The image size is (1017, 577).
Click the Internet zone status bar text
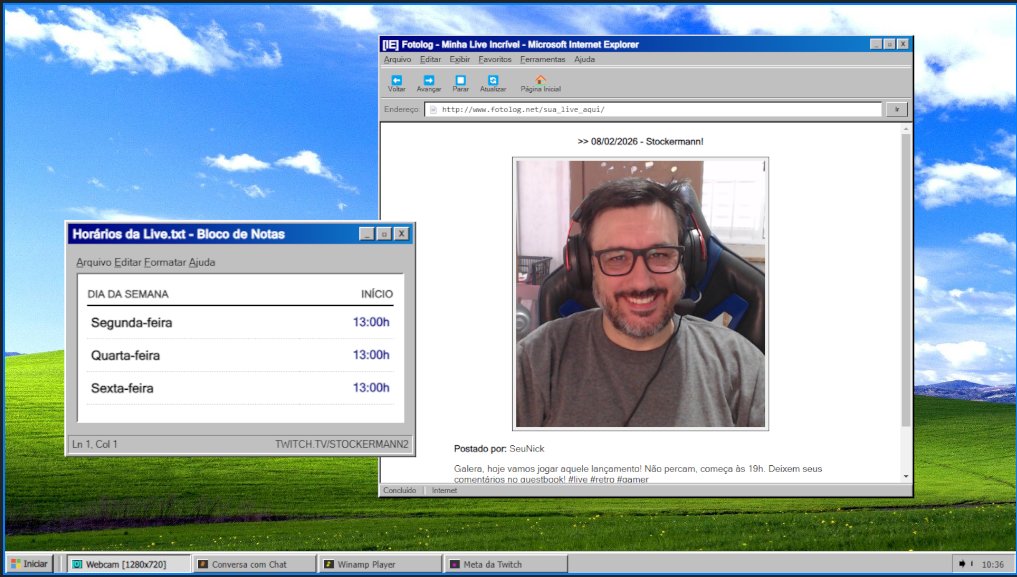click(x=444, y=491)
